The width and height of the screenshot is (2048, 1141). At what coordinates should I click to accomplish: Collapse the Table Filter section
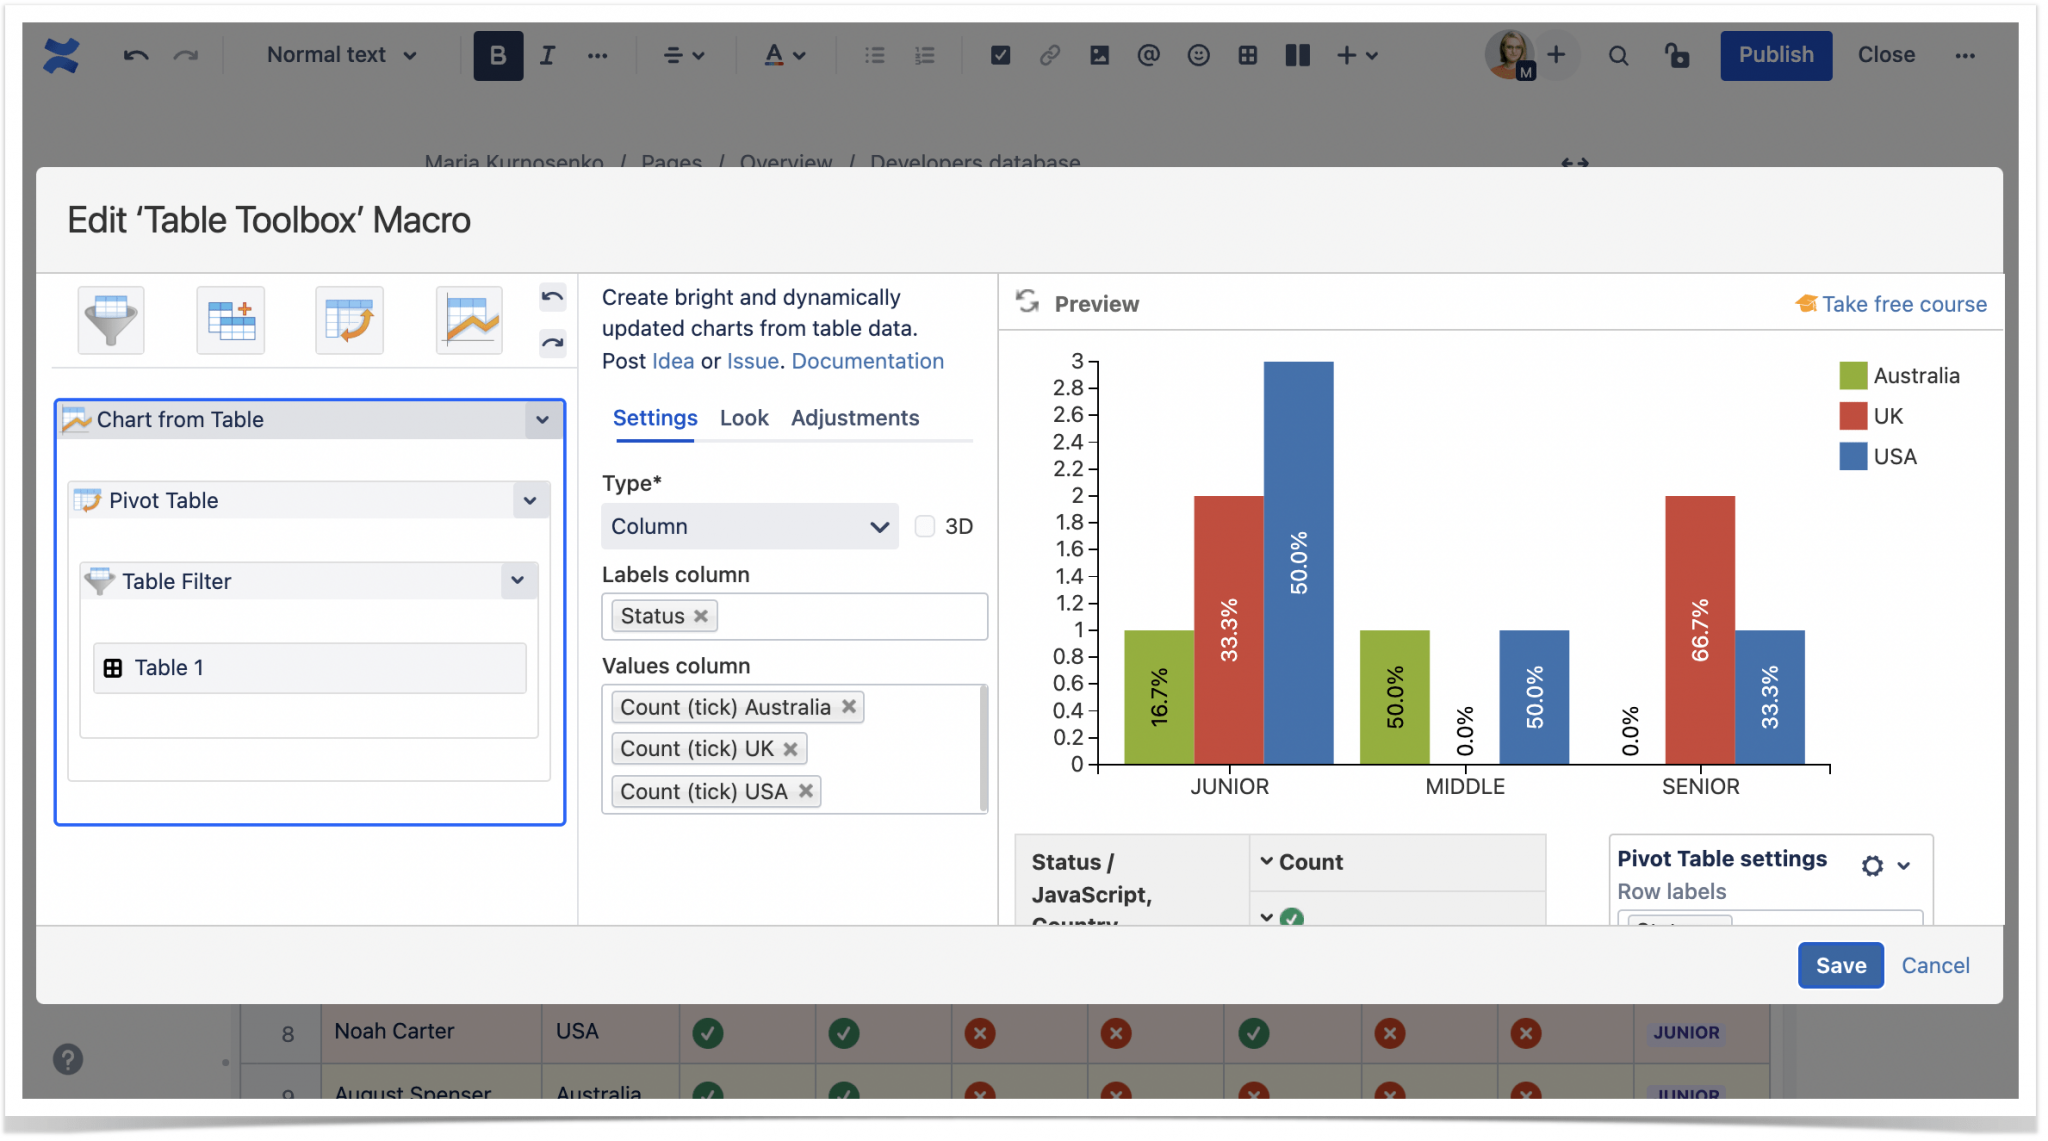point(518,581)
